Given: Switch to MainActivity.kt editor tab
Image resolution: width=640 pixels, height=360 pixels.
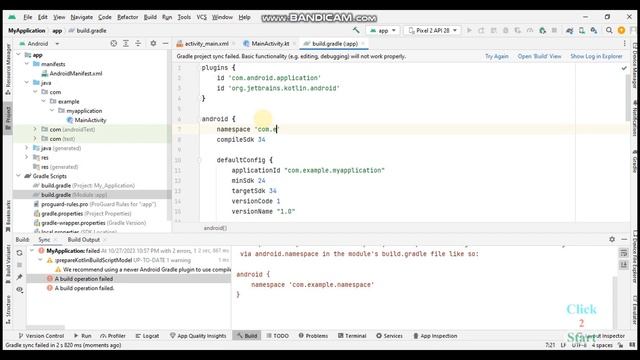Looking at the screenshot, I should pyautogui.click(x=269, y=43).
